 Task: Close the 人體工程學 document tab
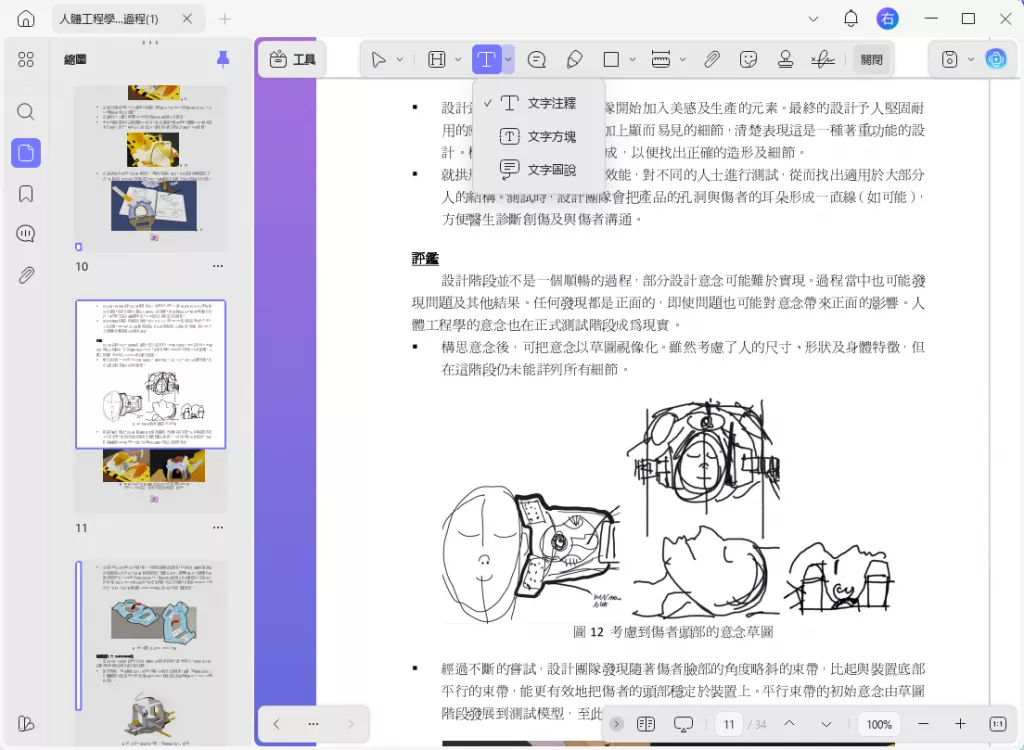[x=187, y=19]
